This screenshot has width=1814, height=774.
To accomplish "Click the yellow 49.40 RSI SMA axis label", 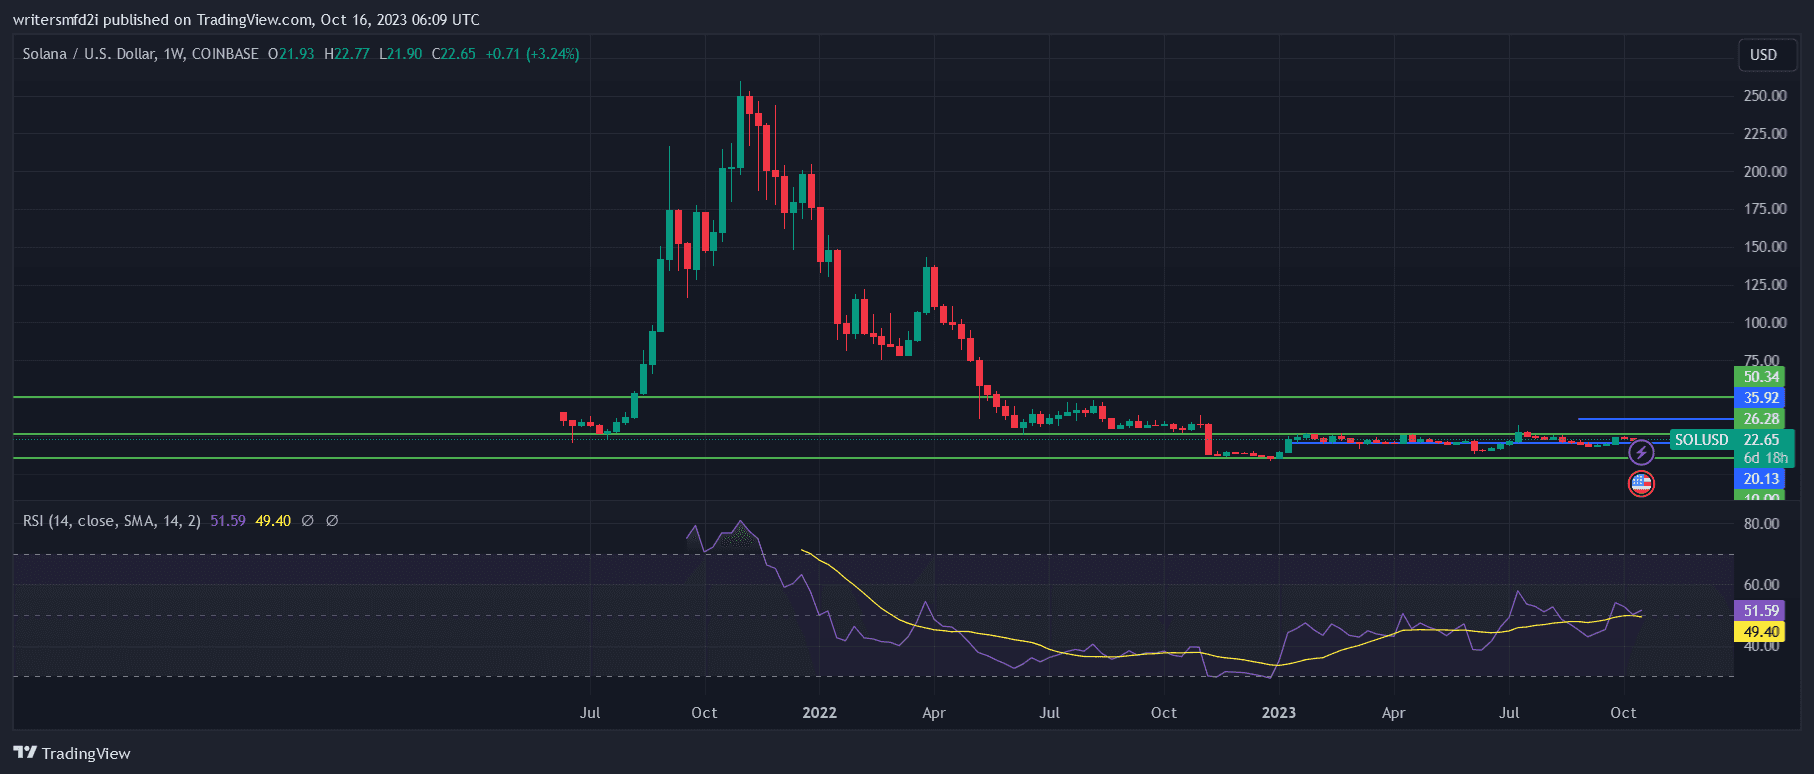I will [x=1760, y=632].
